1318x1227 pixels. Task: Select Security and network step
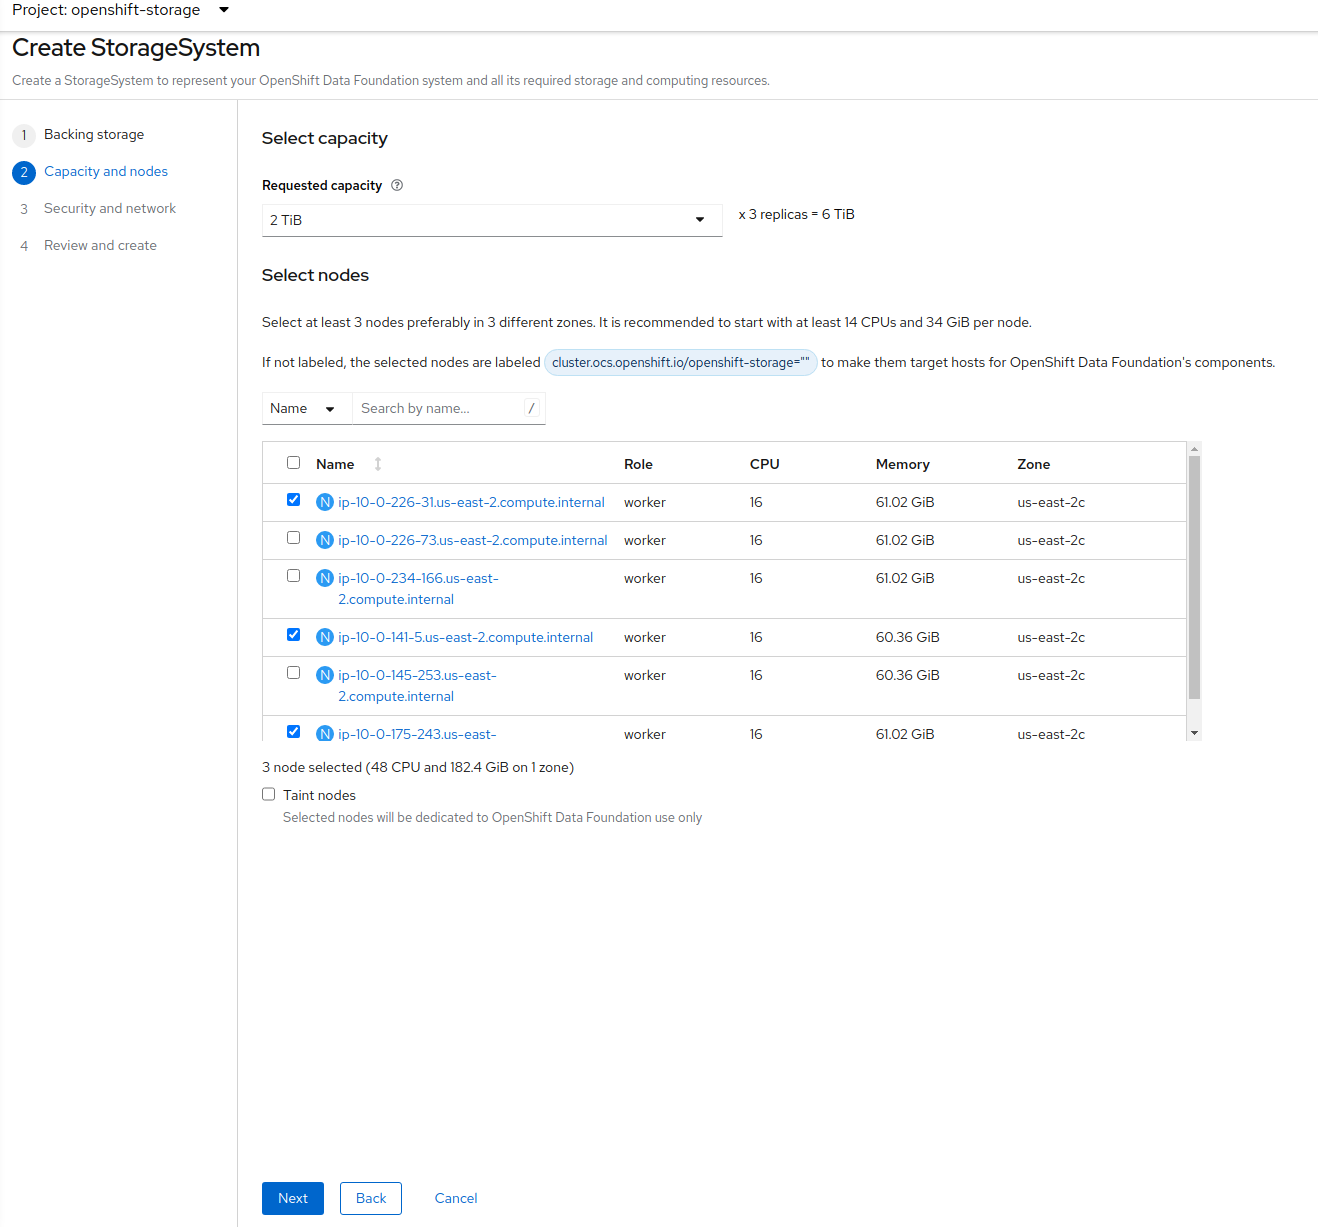point(110,208)
